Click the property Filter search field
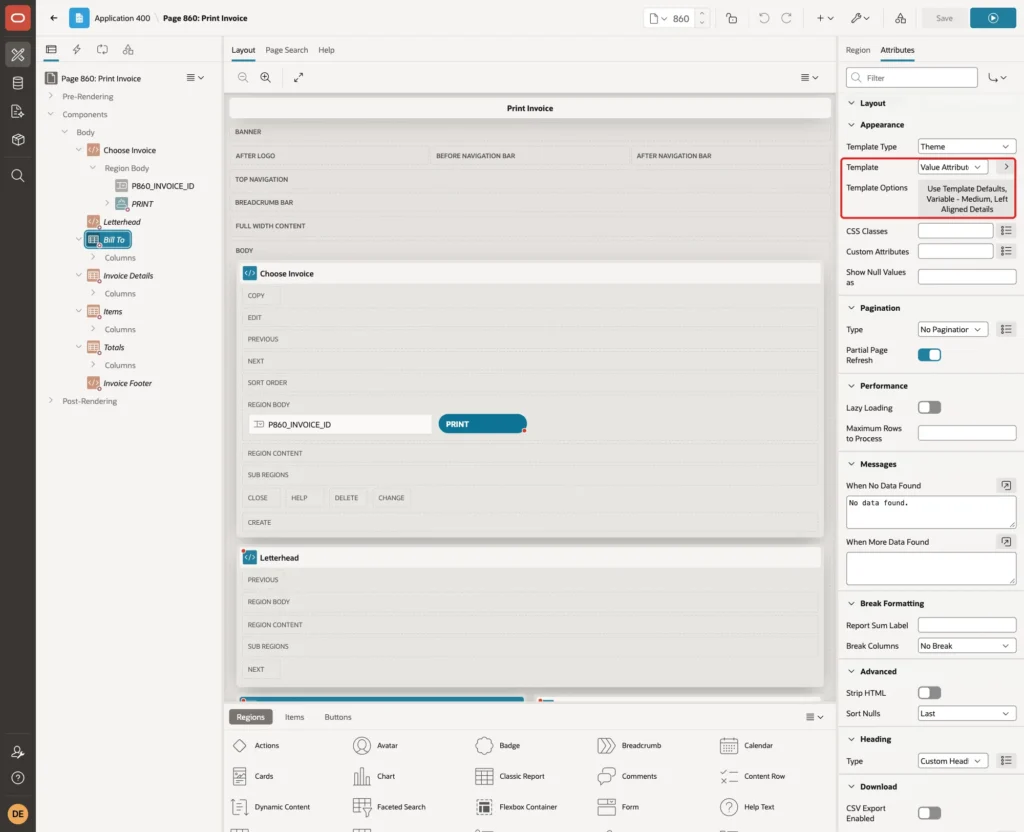 click(912, 78)
